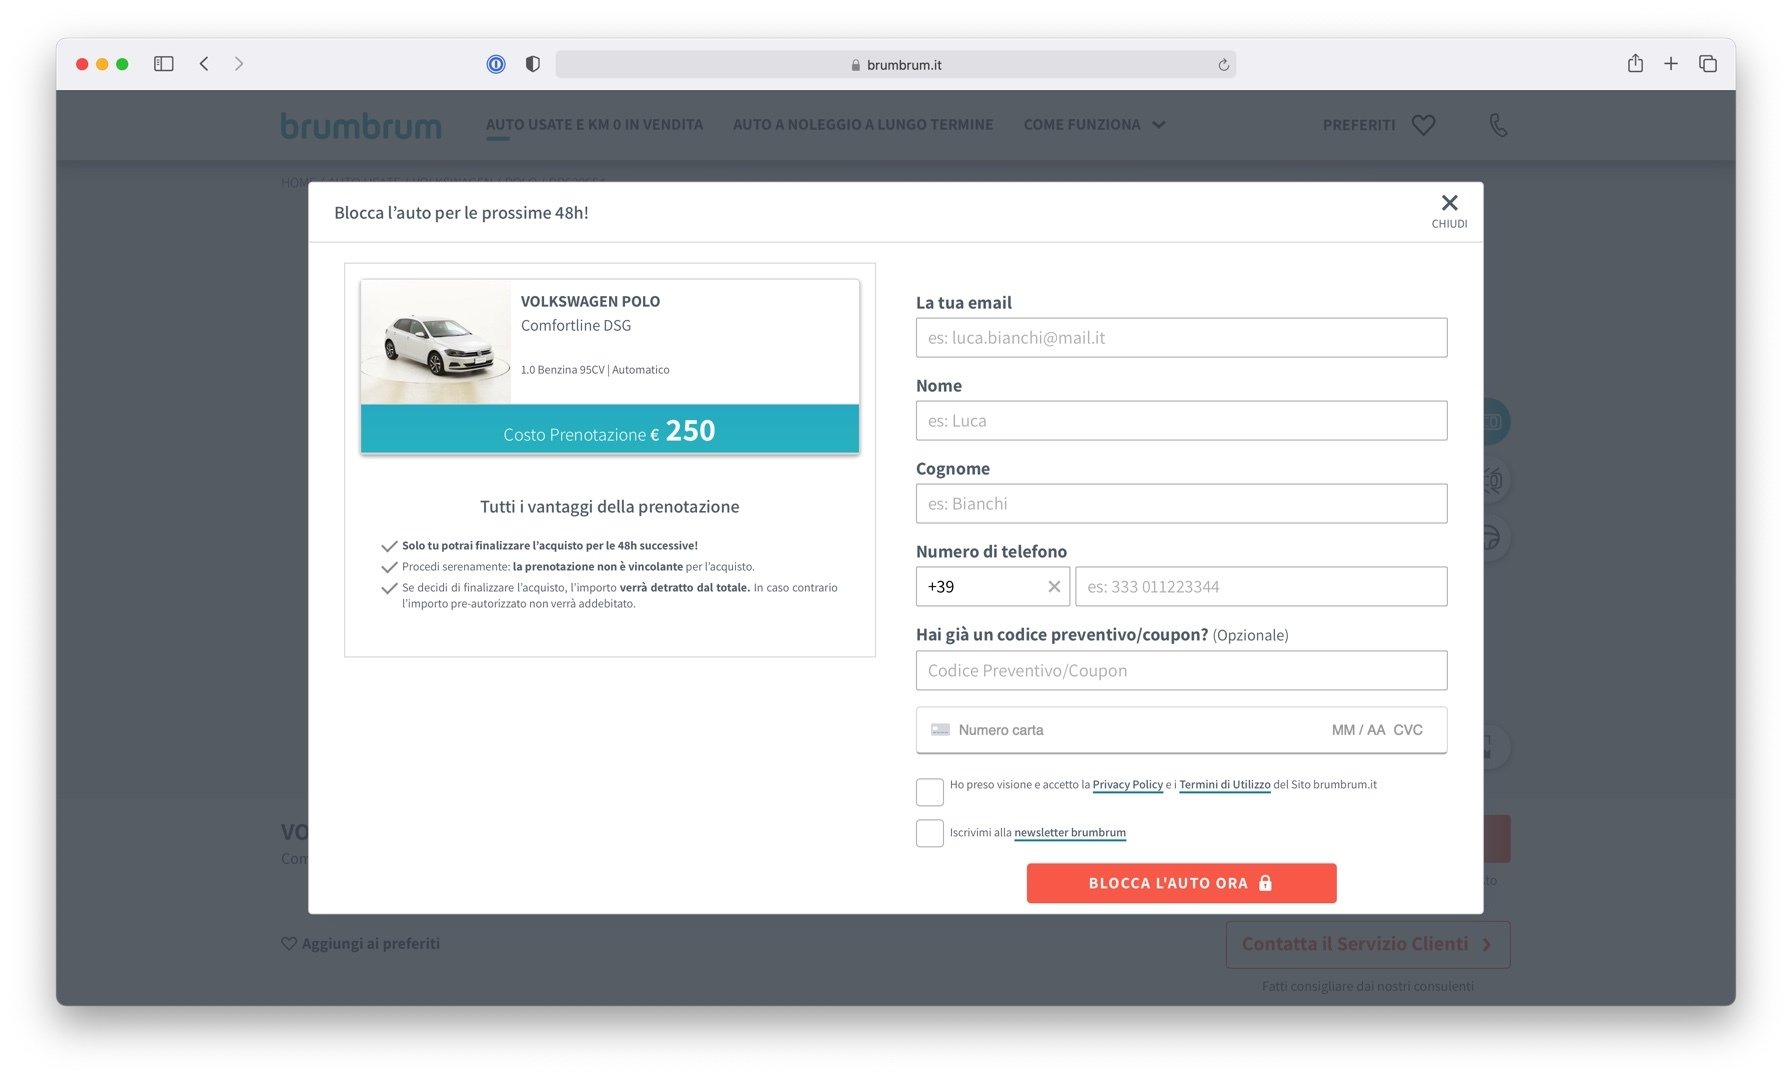
Task: Click the Volkswagen Polo car thumbnail
Action: pyautogui.click(x=436, y=342)
